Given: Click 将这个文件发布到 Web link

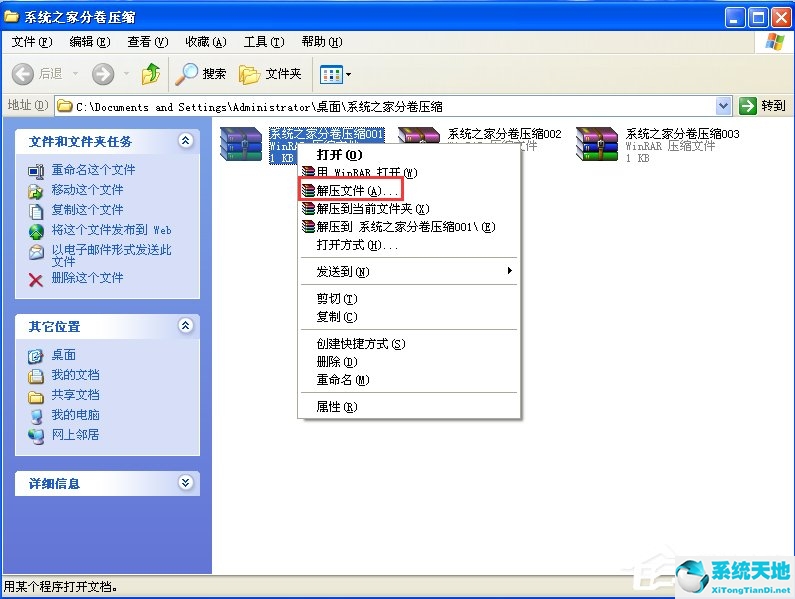Looking at the screenshot, I should 112,230.
